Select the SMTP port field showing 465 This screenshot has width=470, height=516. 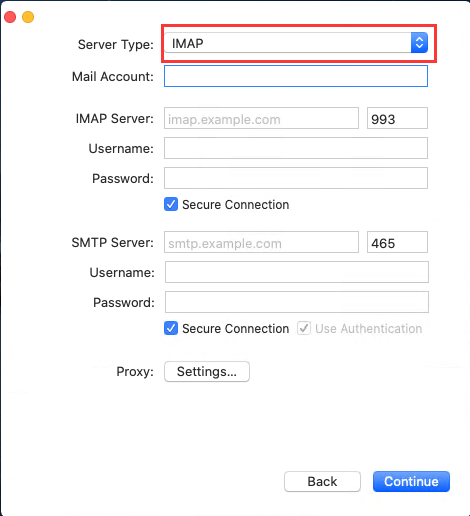click(397, 242)
